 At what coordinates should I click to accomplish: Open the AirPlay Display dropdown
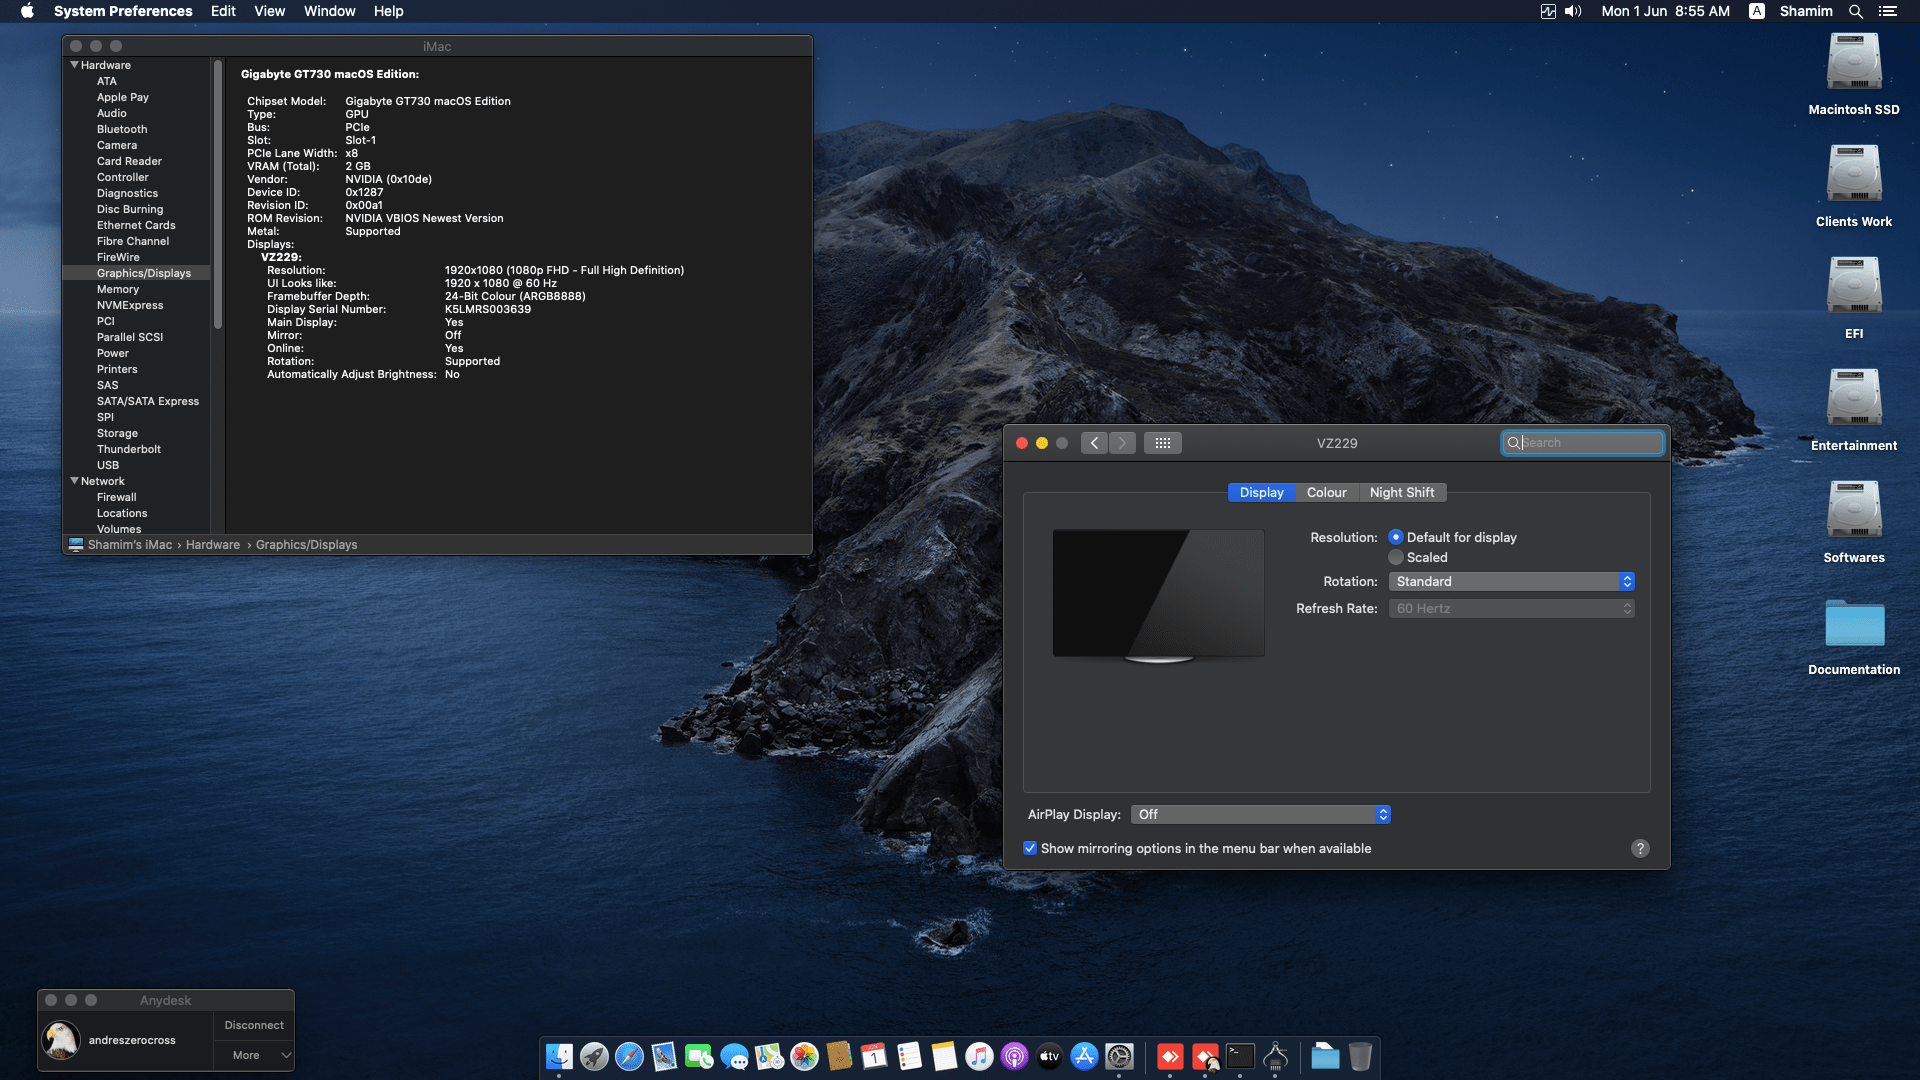[x=1260, y=814]
